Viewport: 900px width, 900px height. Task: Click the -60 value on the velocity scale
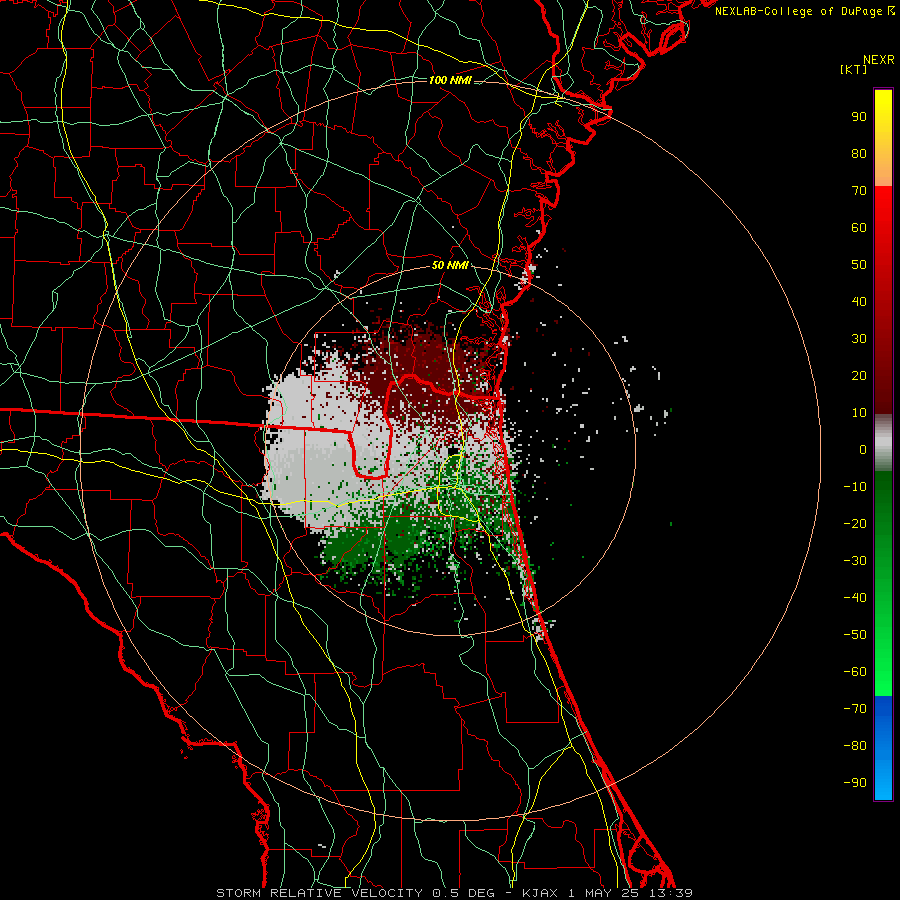pos(855,672)
